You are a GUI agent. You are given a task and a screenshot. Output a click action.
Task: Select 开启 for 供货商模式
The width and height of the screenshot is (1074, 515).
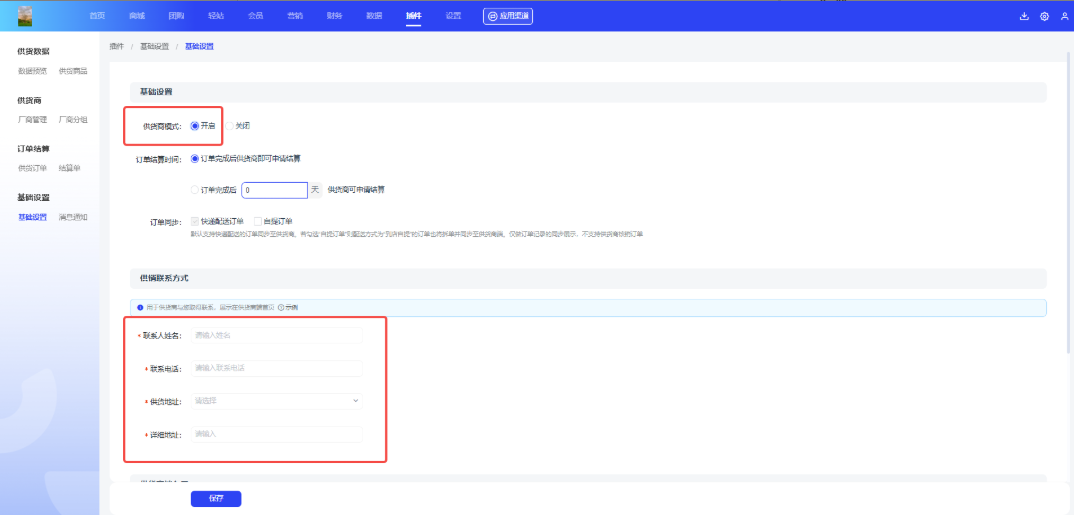195,126
